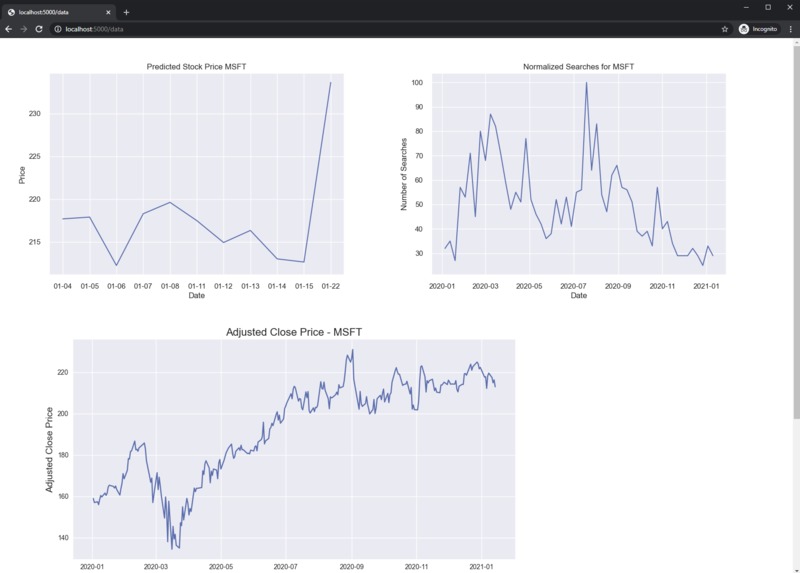Click the 'Adjusted Close Price' y-axis label
The image size is (800, 573).
(49, 450)
